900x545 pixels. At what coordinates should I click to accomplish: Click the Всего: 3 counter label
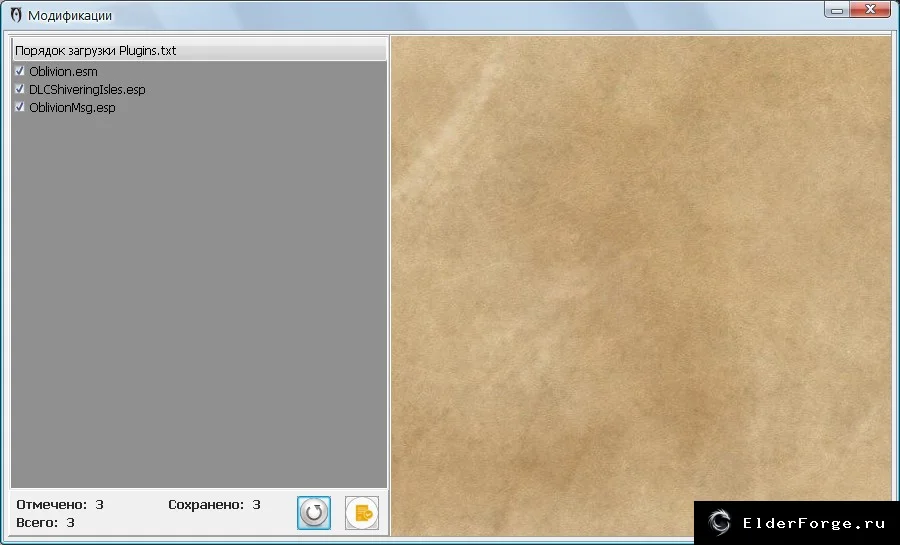click(45, 523)
